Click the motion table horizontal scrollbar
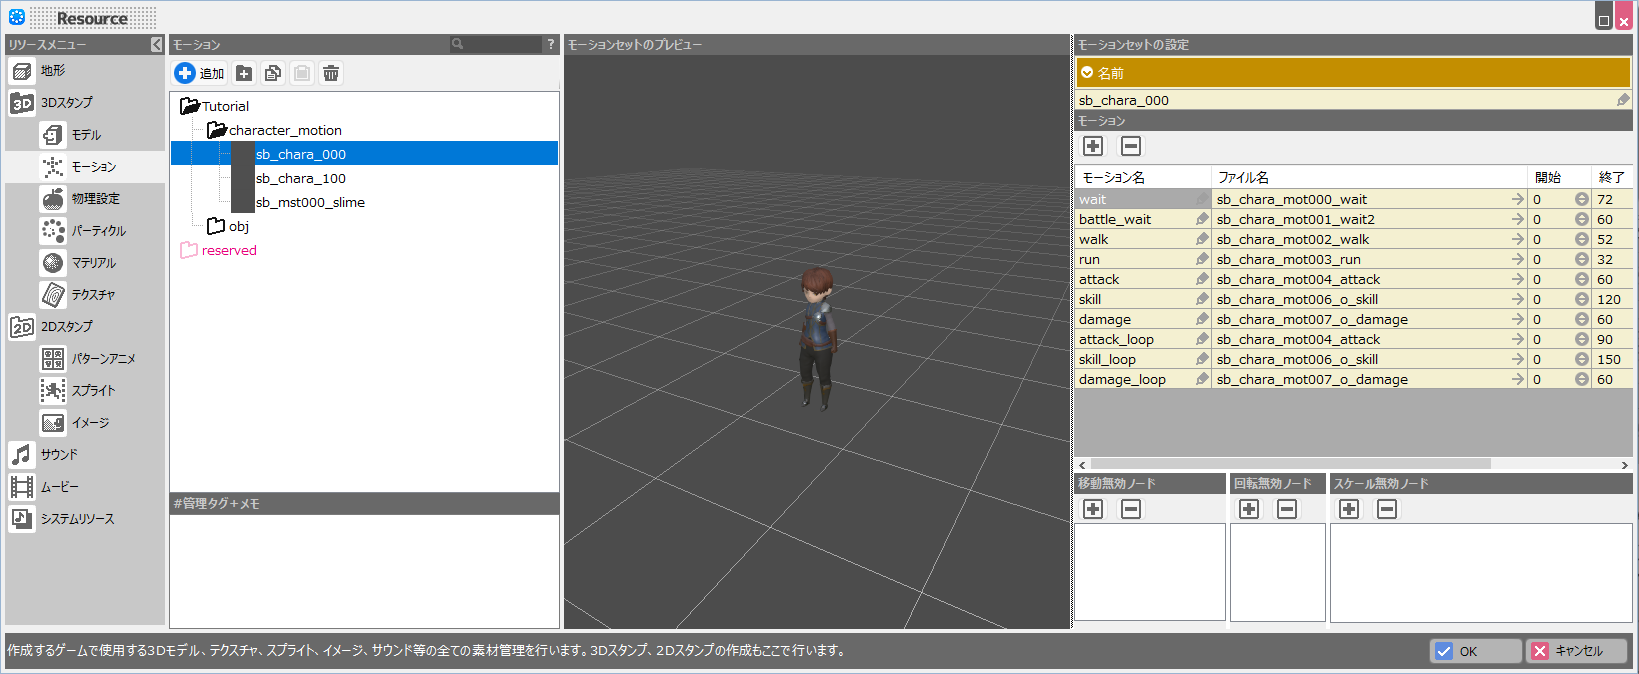This screenshot has width=1639, height=674. coord(1290,465)
